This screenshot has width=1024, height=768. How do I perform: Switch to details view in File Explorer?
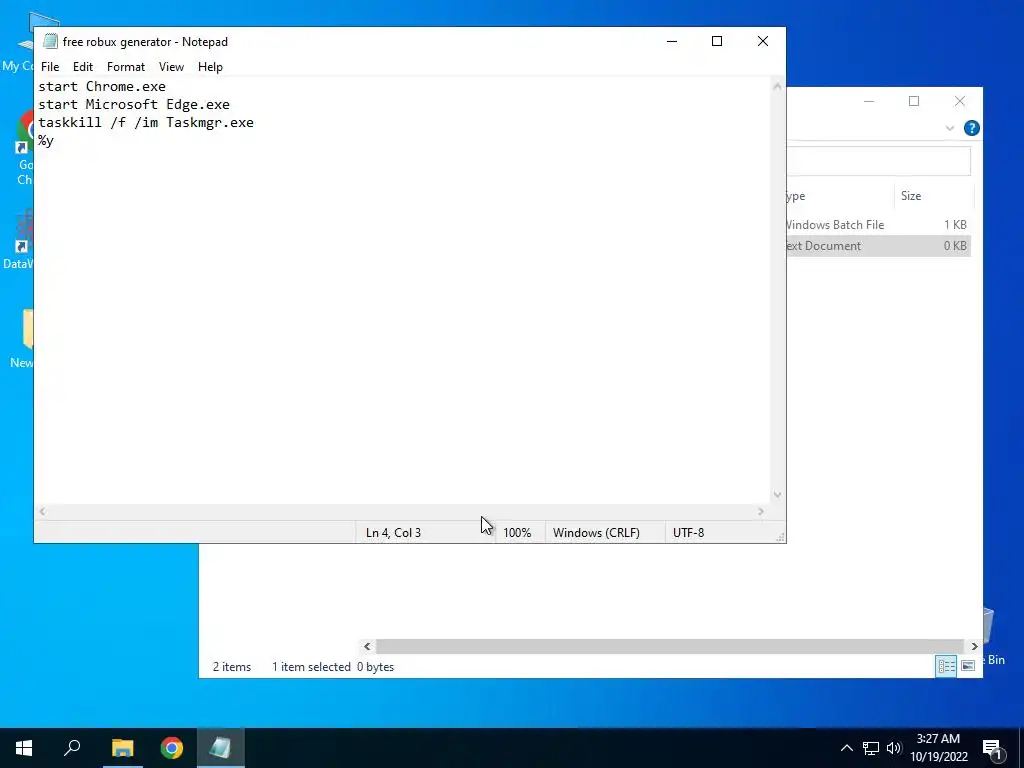[946, 666]
